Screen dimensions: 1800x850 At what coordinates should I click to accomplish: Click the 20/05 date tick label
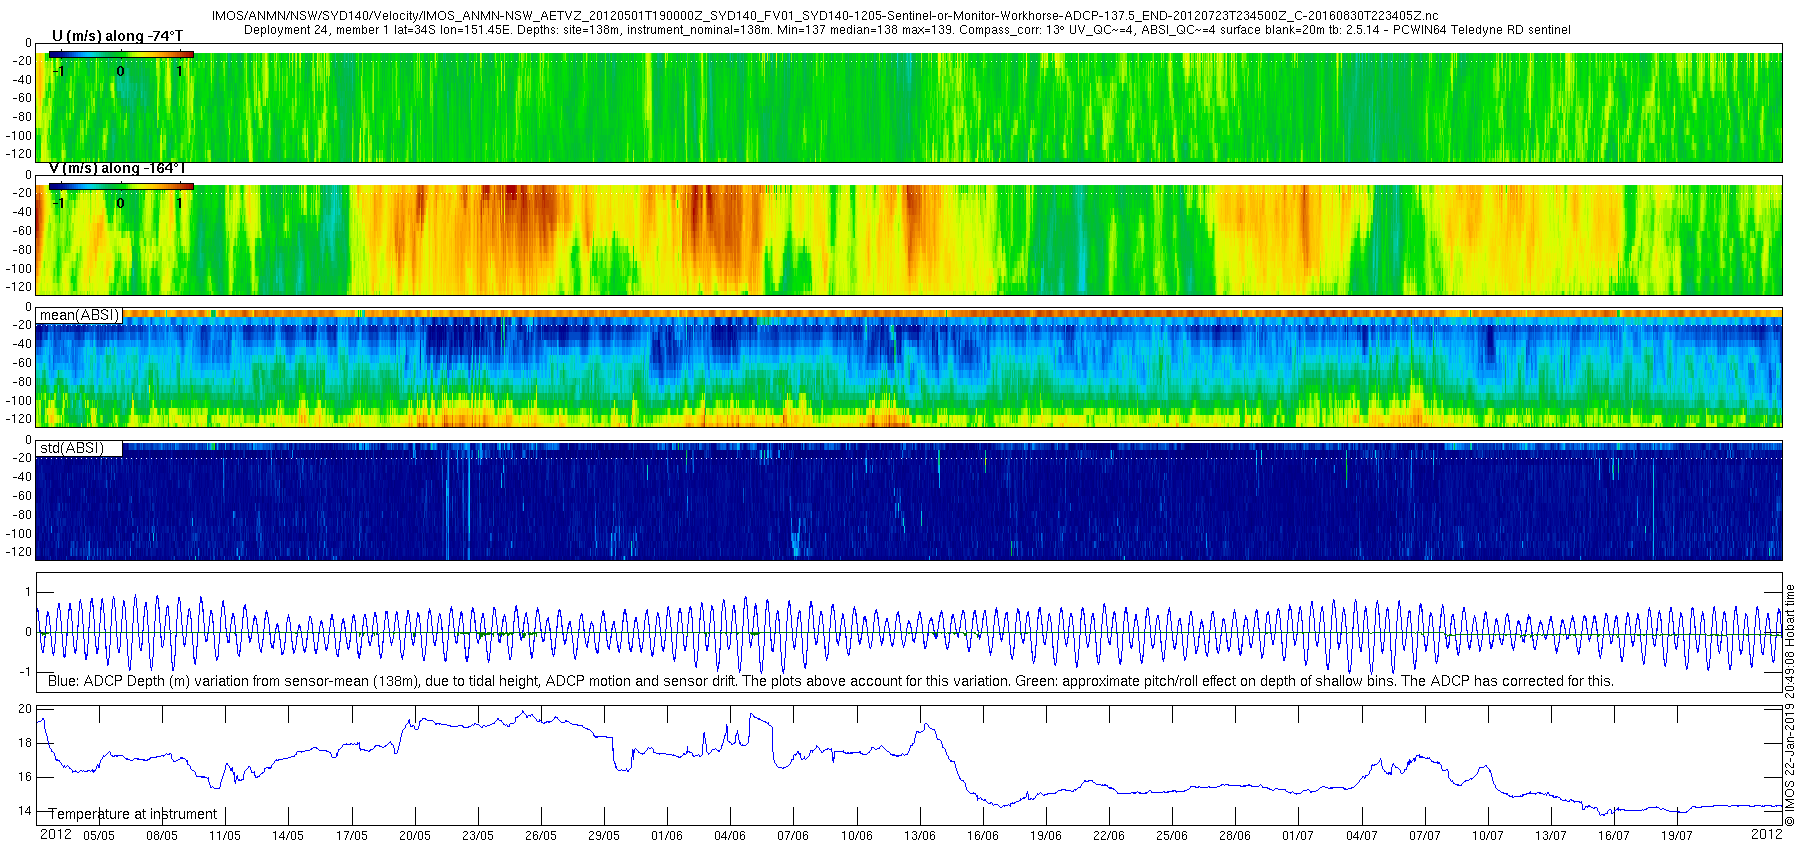pyautogui.click(x=414, y=836)
